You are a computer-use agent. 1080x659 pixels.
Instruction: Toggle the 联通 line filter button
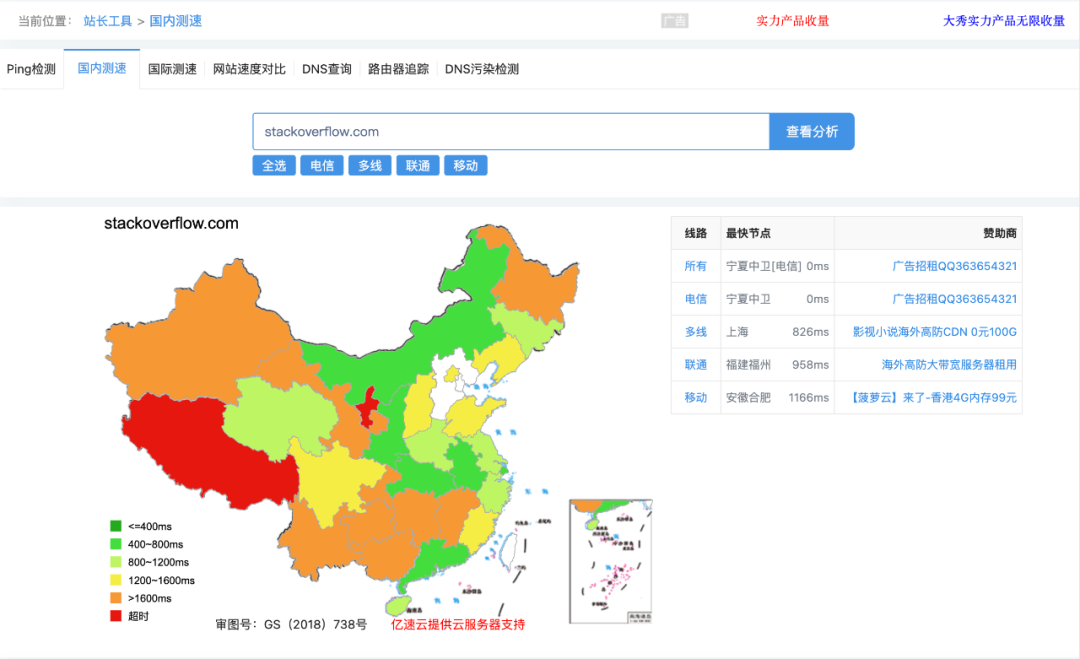point(417,165)
